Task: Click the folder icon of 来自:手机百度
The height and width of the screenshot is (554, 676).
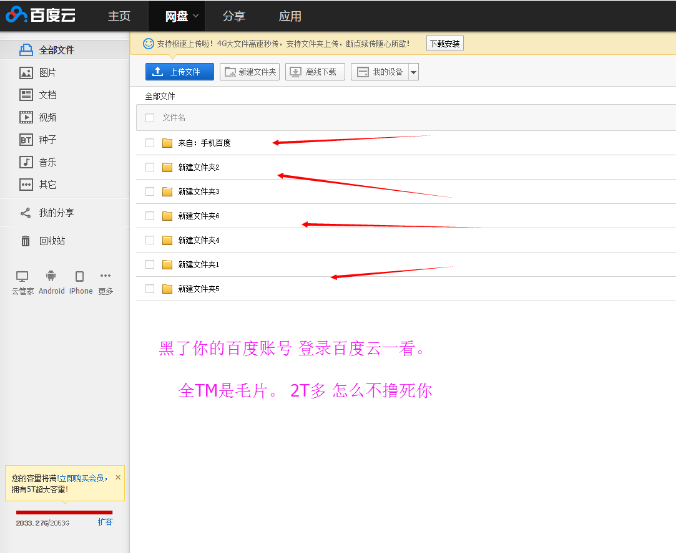Action: [167, 143]
